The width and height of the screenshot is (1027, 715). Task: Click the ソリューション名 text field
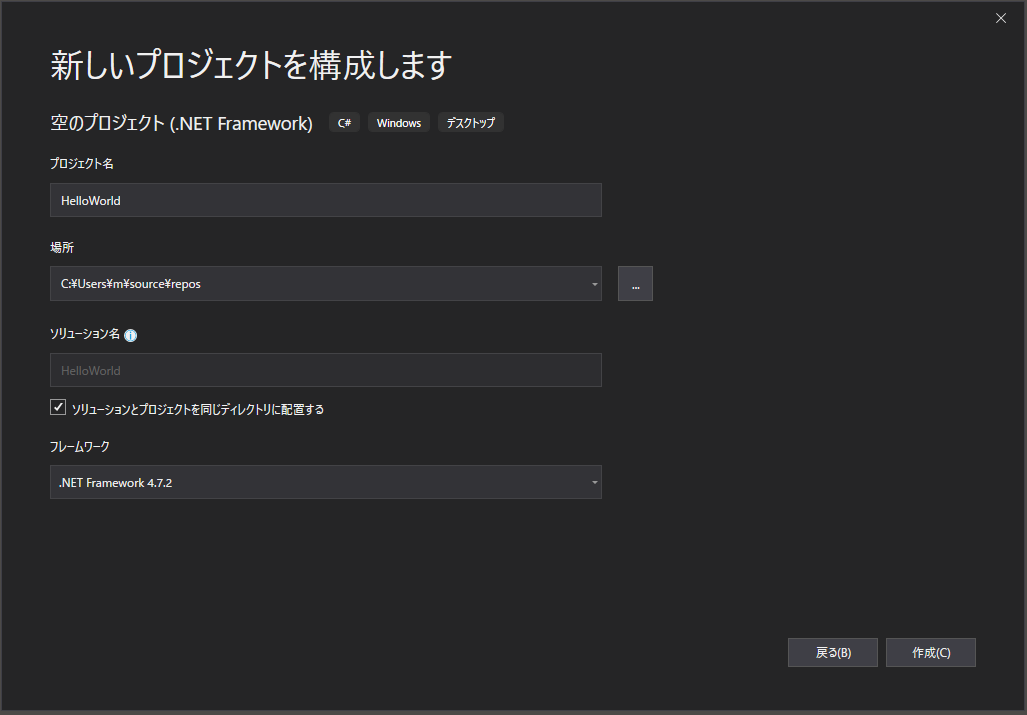click(x=325, y=369)
